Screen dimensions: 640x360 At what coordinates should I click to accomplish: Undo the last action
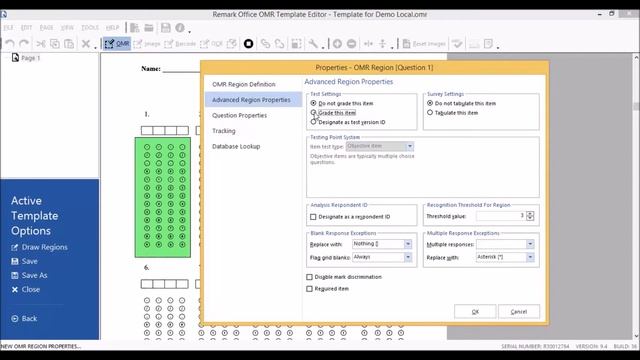(10, 44)
